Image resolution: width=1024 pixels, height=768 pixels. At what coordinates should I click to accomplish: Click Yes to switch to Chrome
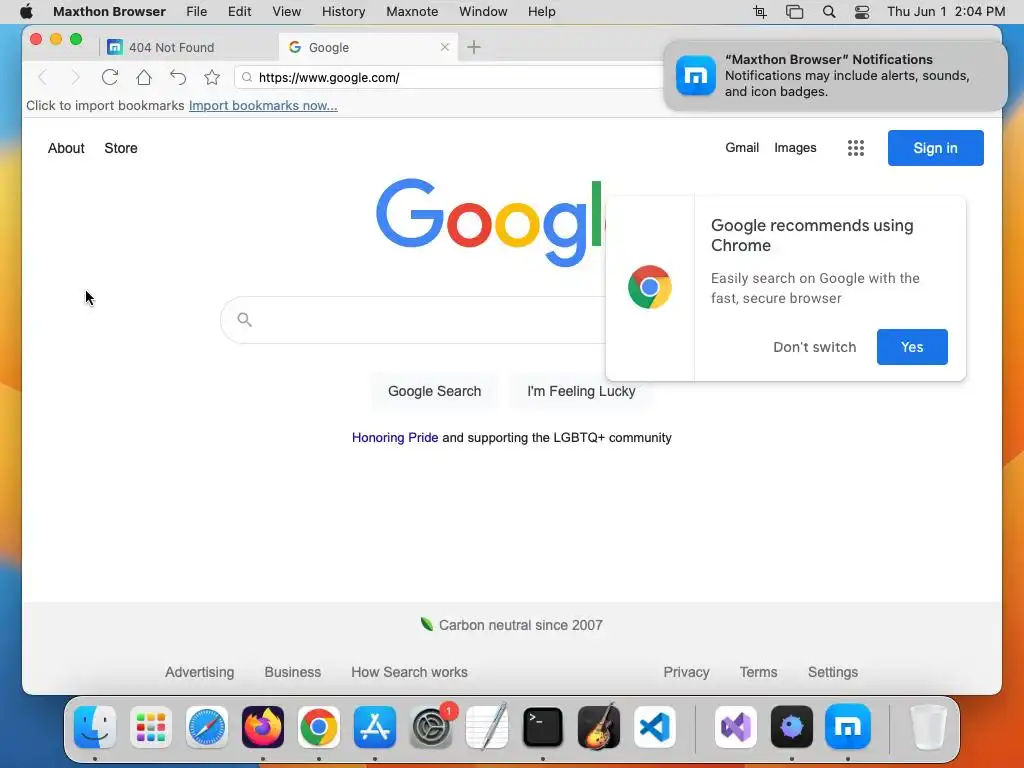912,347
